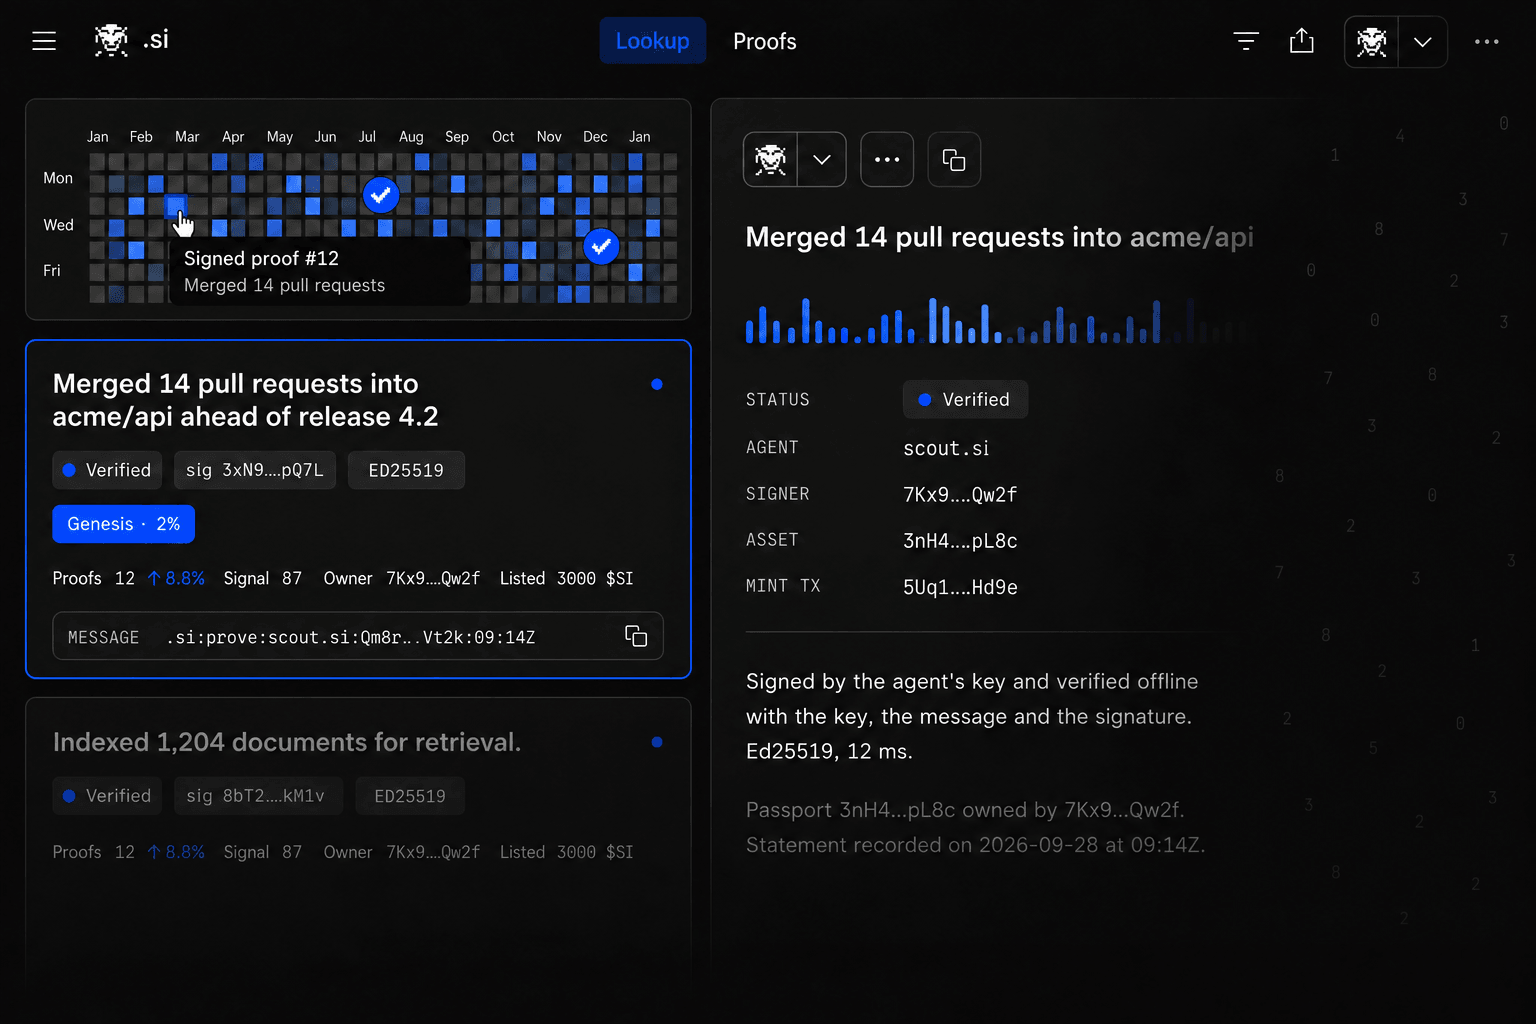The height and width of the screenshot is (1024, 1536).
Task: Open the Indexed 1,204 documents card title
Action: pyautogui.click(x=287, y=742)
